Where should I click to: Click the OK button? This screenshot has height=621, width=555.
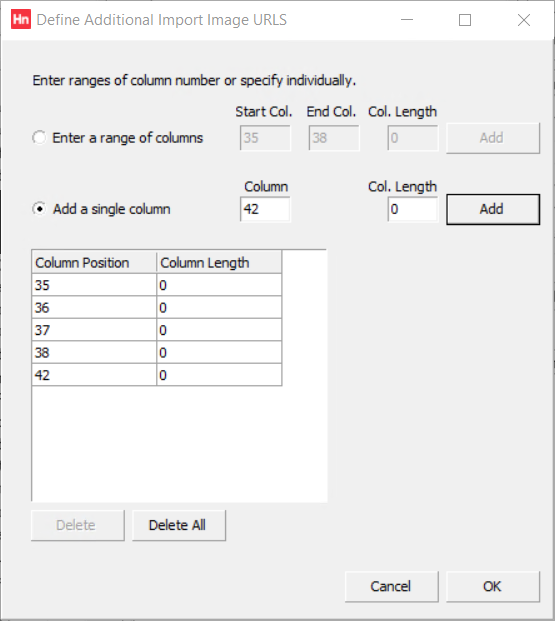tap(493, 587)
